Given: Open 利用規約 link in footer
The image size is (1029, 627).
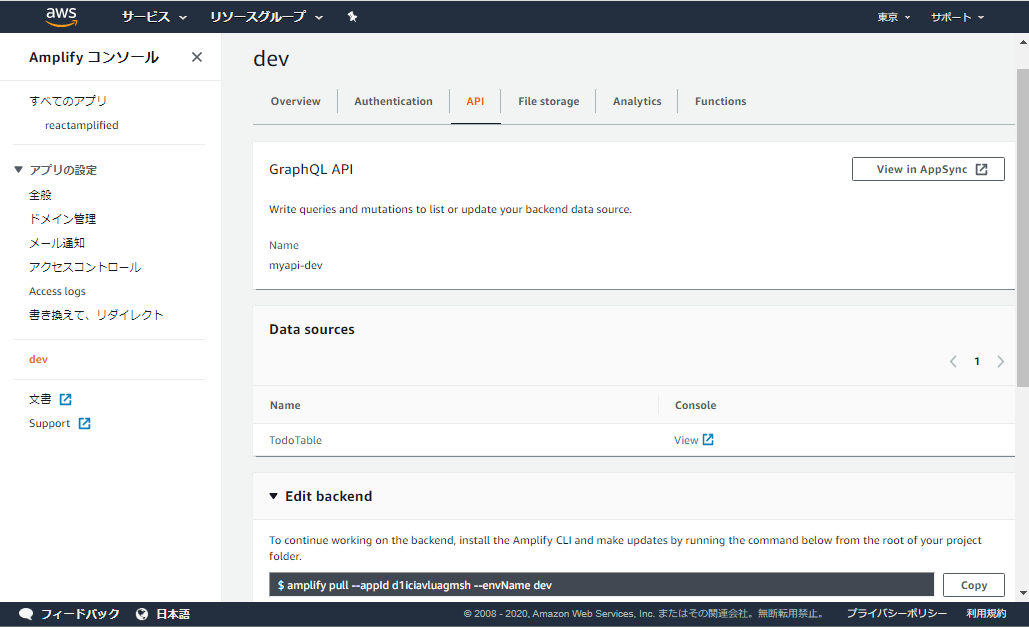Looking at the screenshot, I should point(986,613).
